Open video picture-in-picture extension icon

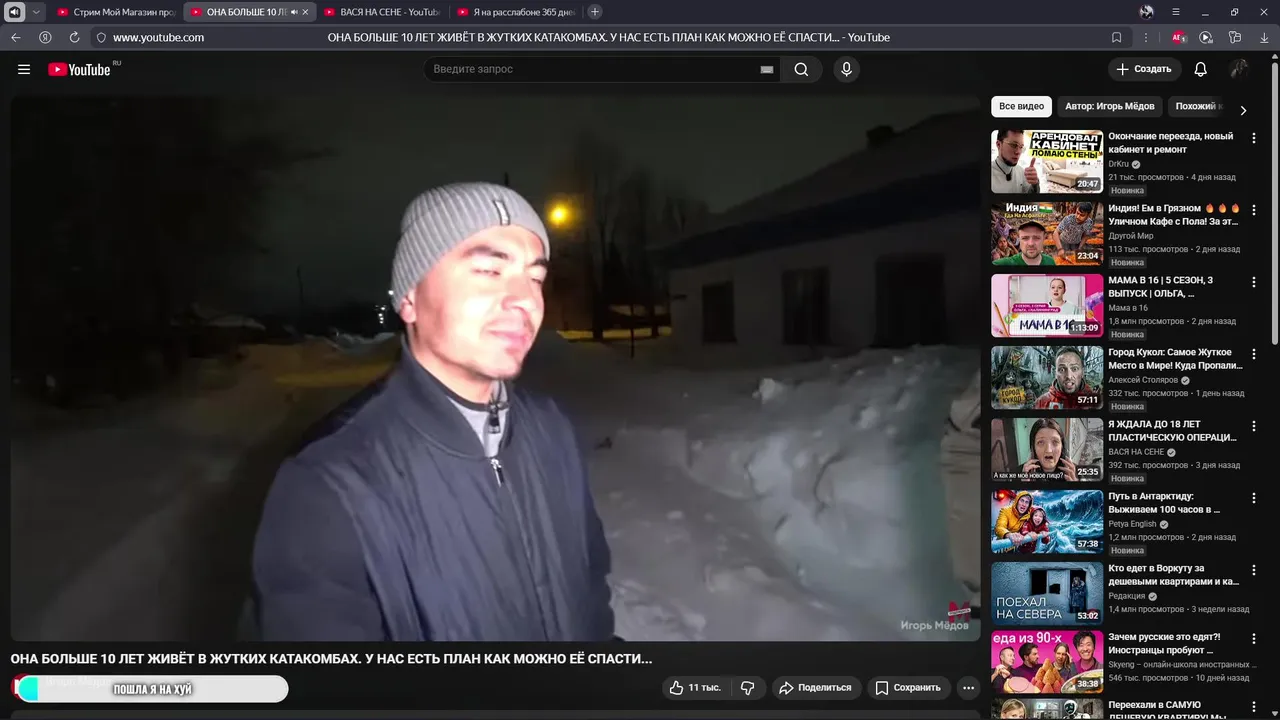(x=1206, y=37)
